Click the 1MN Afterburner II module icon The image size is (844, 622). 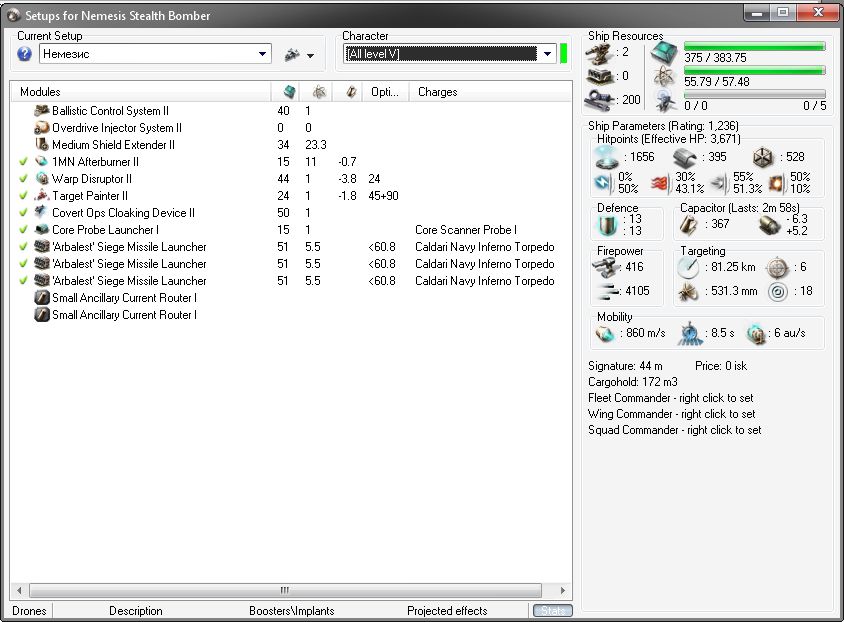click(x=41, y=162)
